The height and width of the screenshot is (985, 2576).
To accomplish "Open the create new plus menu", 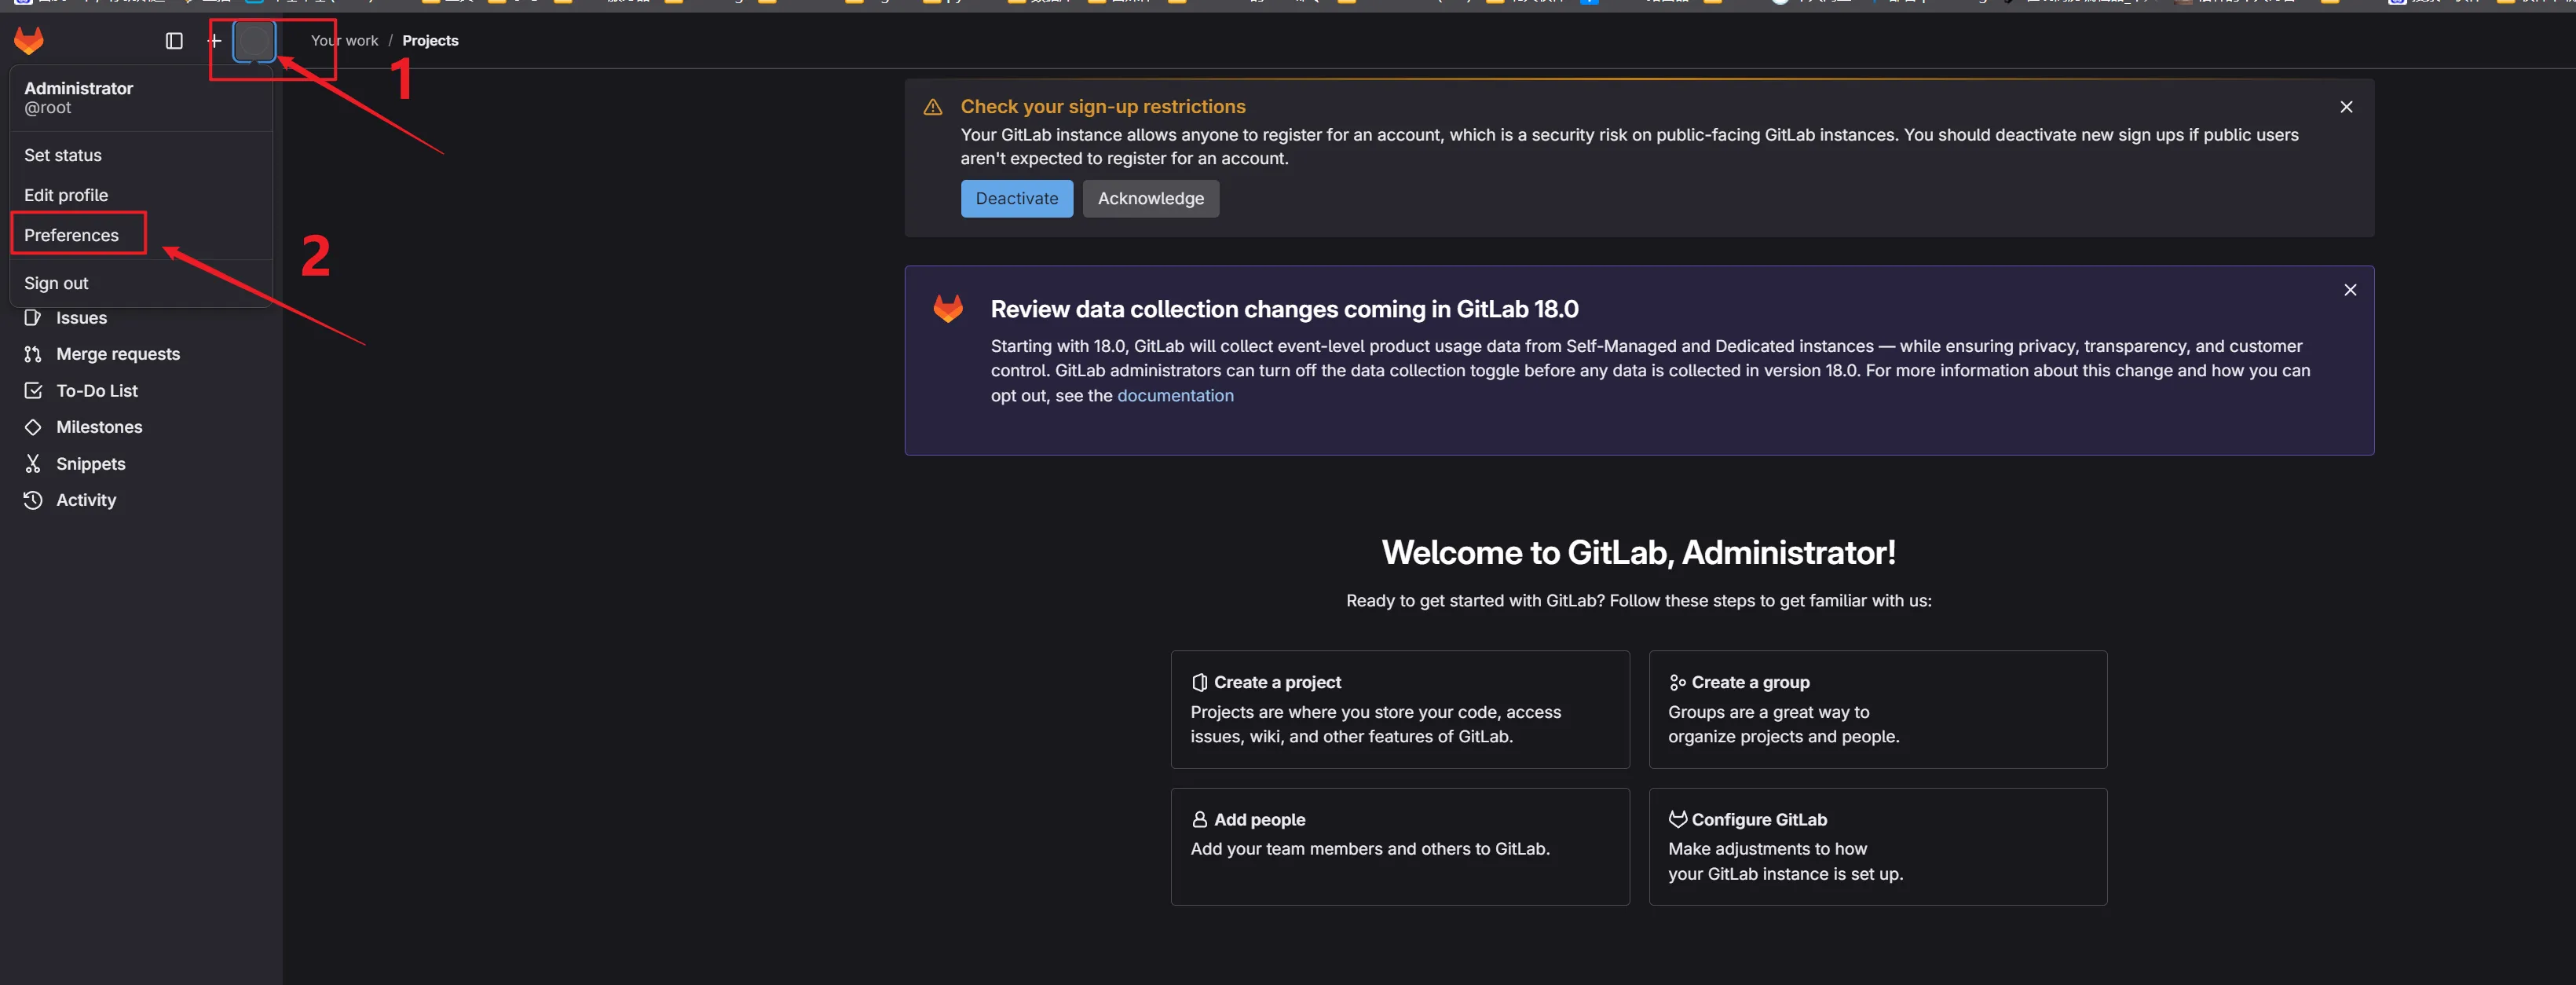I will tap(214, 41).
